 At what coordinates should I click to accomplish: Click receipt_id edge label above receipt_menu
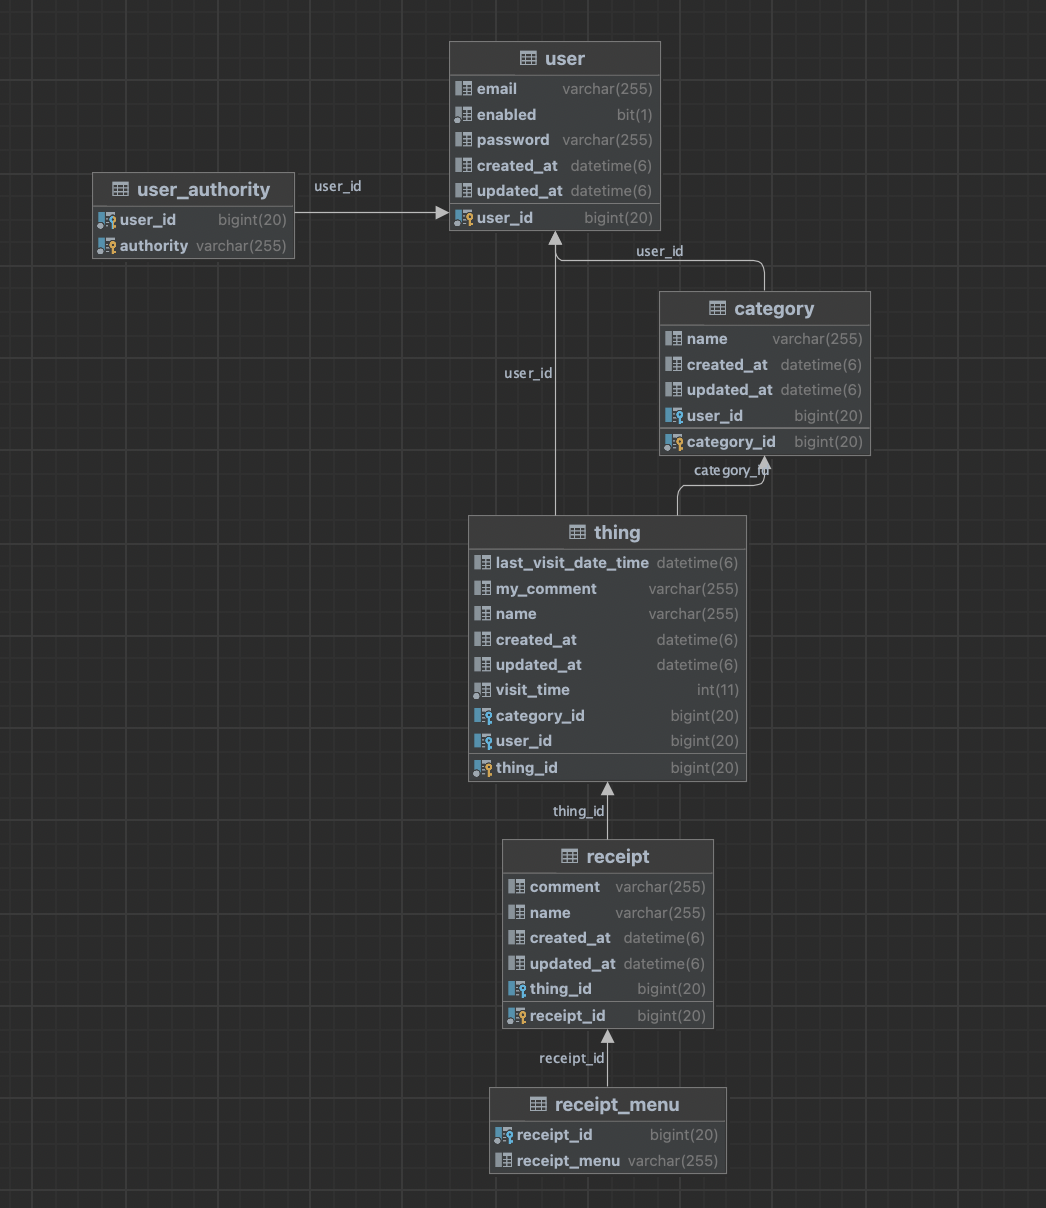tap(572, 1058)
